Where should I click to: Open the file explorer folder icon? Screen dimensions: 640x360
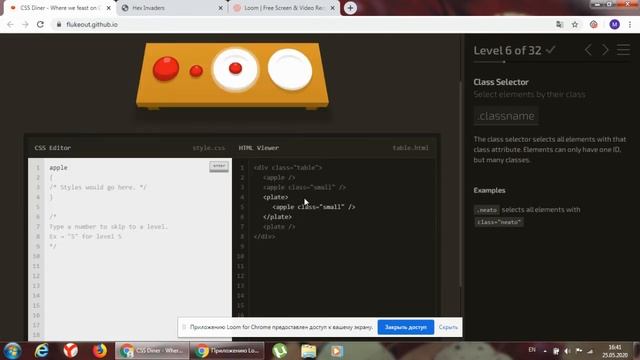[309, 351]
